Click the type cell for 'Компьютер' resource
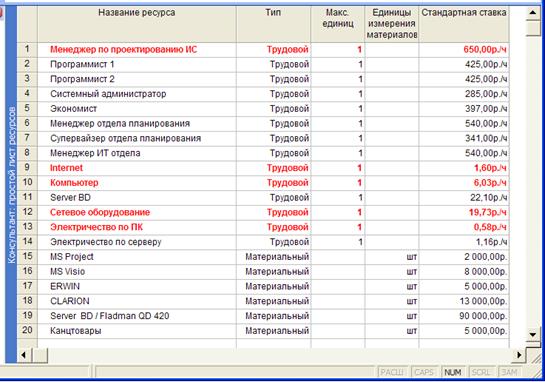The width and height of the screenshot is (545, 382). pos(274,182)
